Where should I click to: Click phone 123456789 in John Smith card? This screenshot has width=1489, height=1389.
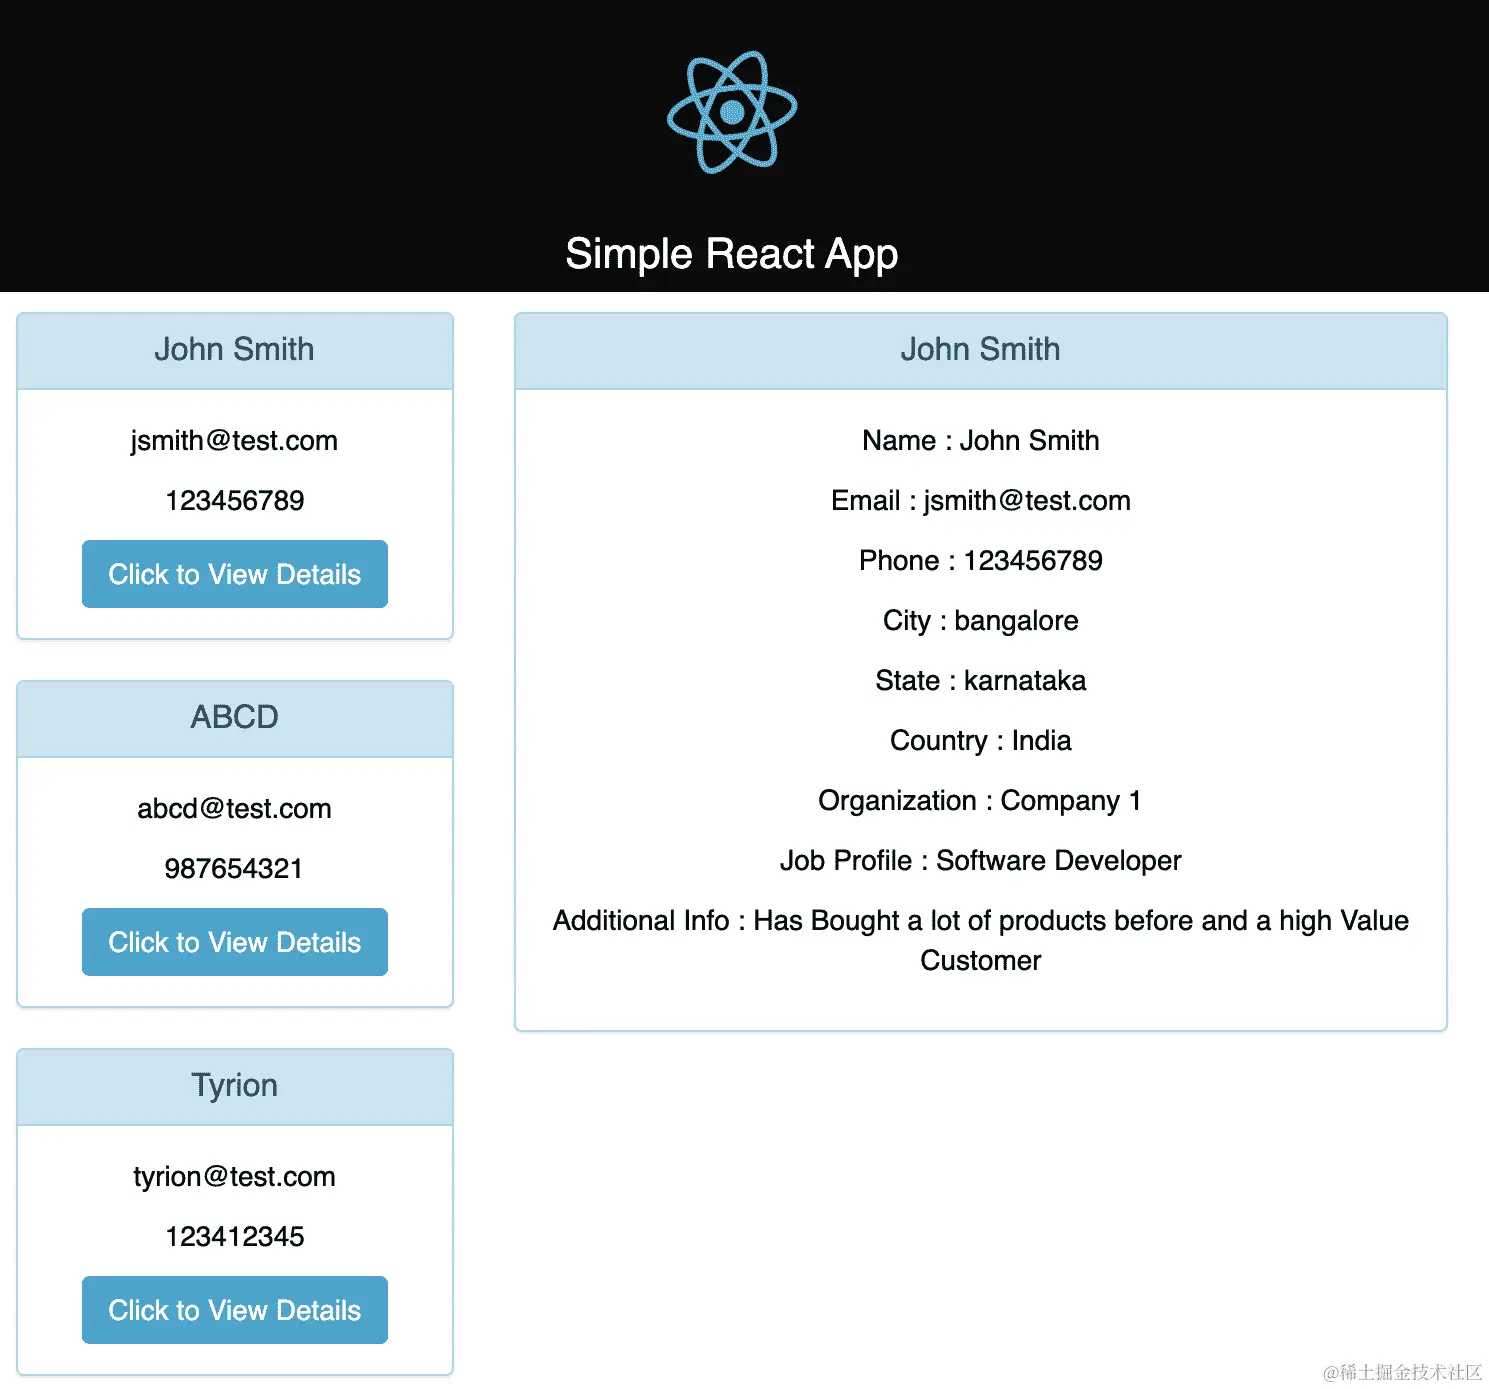tap(235, 500)
